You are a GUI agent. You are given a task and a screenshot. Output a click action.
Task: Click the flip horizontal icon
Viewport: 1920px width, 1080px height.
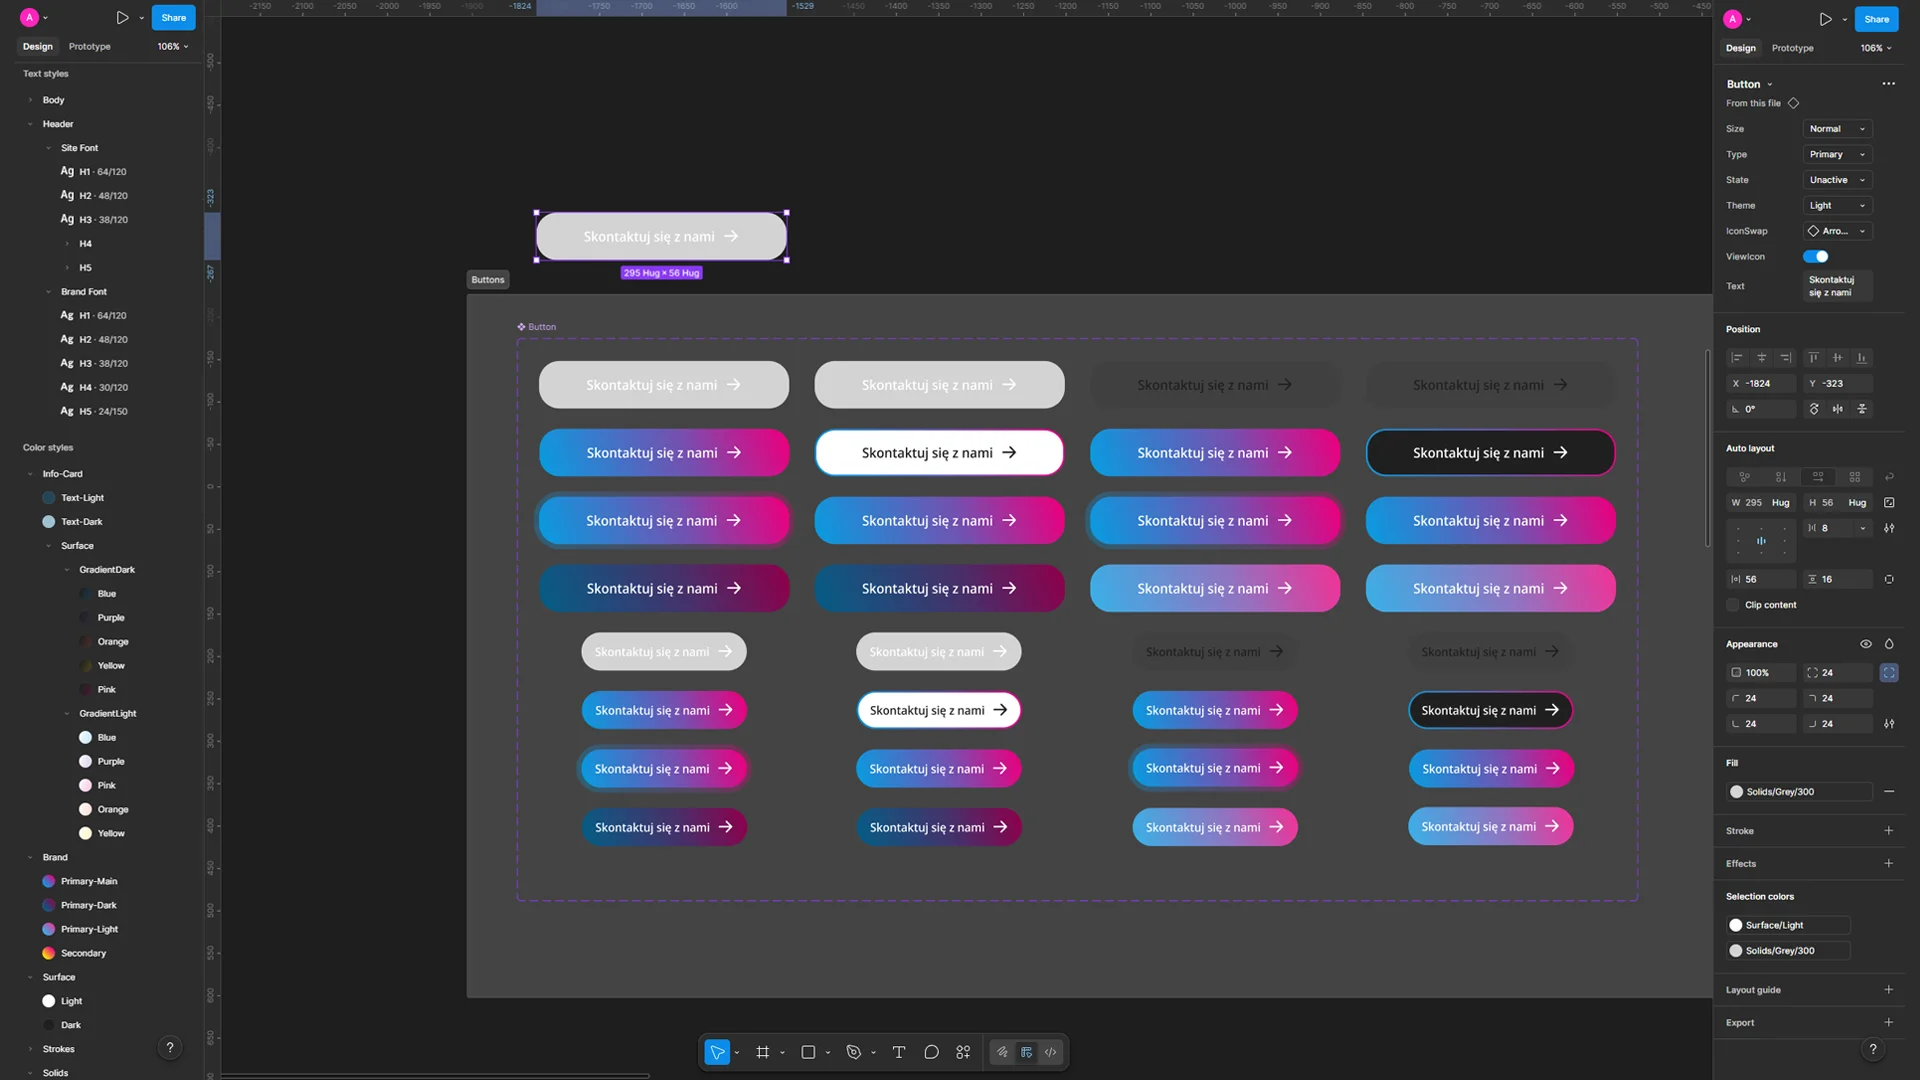pyautogui.click(x=1838, y=409)
